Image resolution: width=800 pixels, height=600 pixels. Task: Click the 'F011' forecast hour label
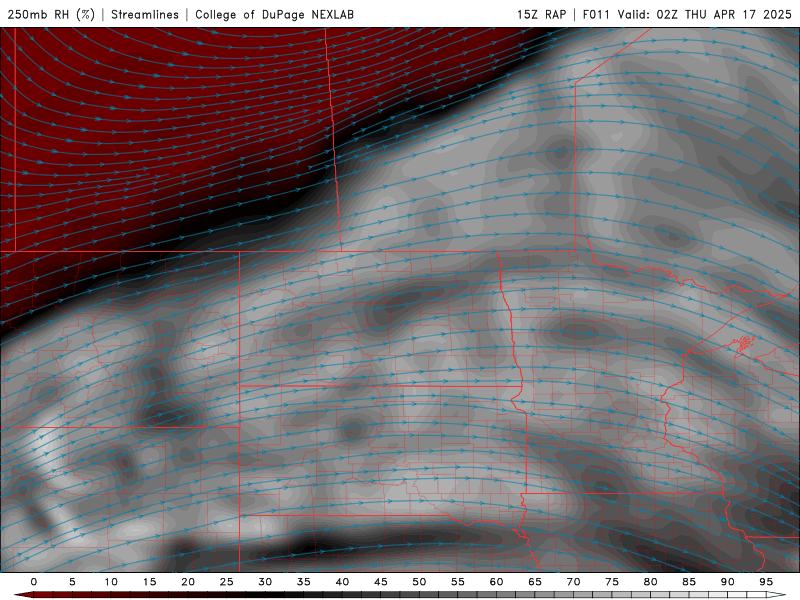click(x=596, y=14)
